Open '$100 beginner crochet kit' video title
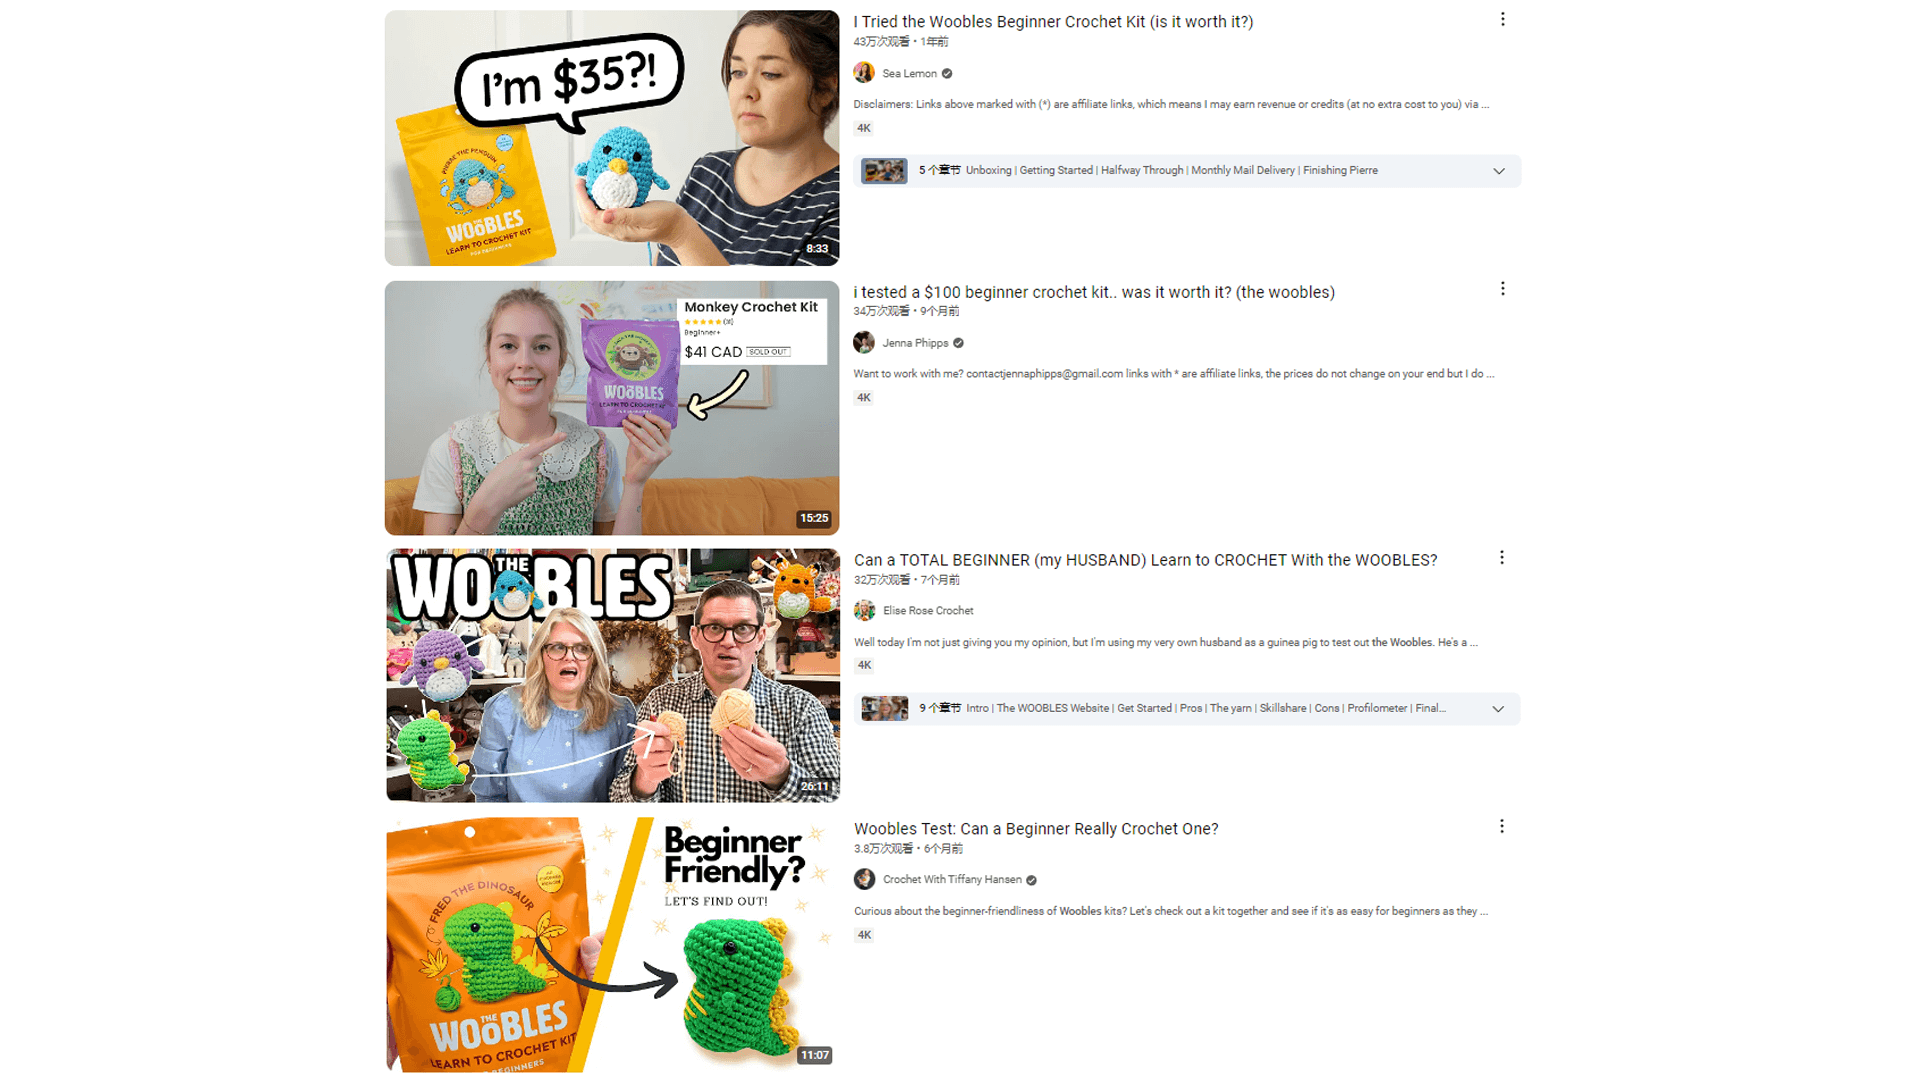The height and width of the screenshot is (1080, 1920). tap(1094, 292)
